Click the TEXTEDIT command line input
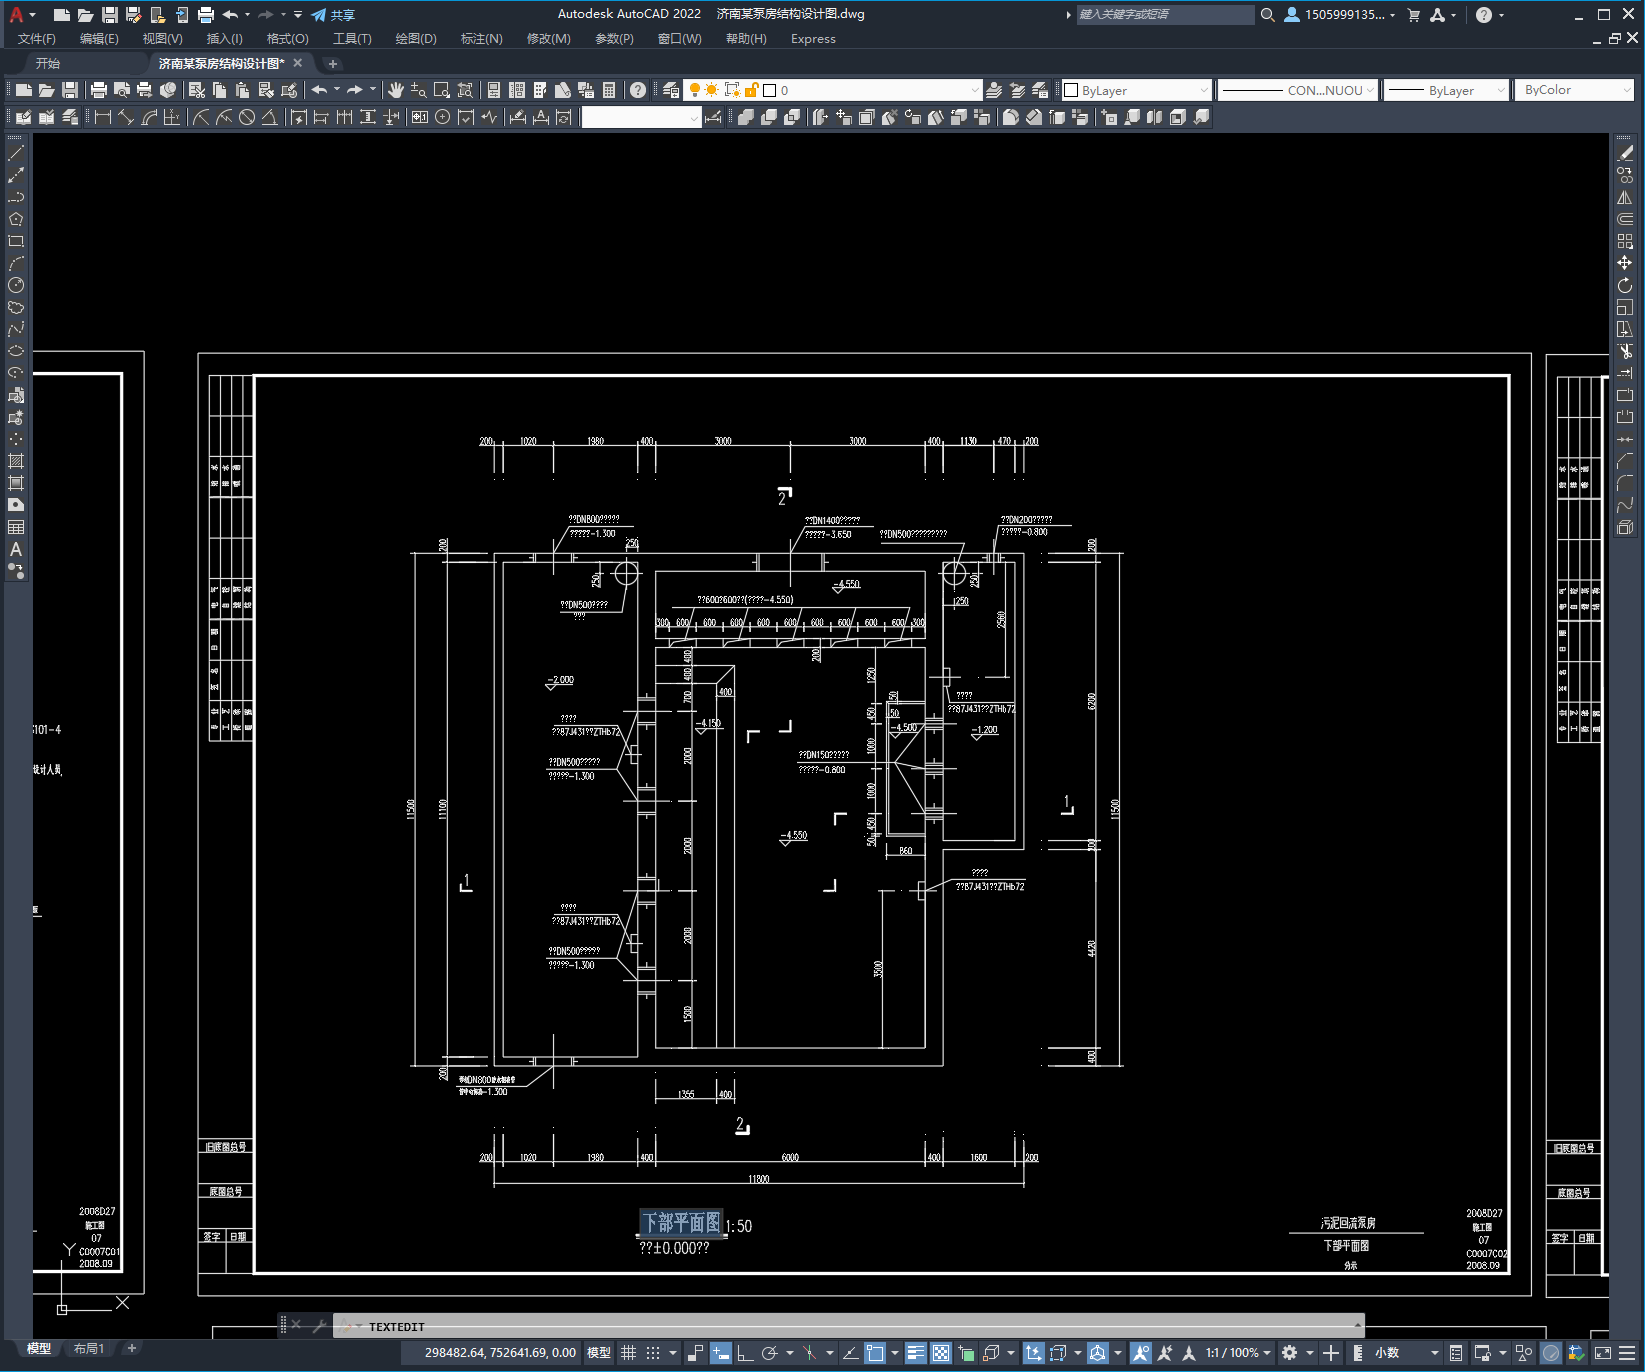The height and width of the screenshot is (1372, 1645). coord(848,1327)
